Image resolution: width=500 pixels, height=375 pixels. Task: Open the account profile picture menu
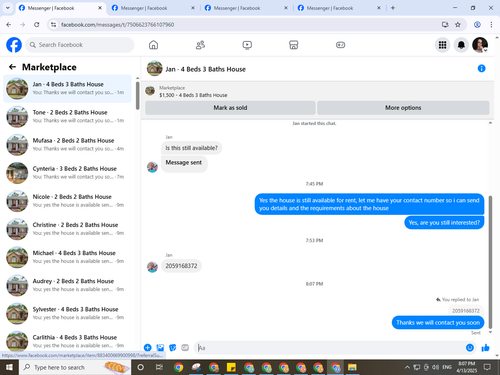[480, 45]
